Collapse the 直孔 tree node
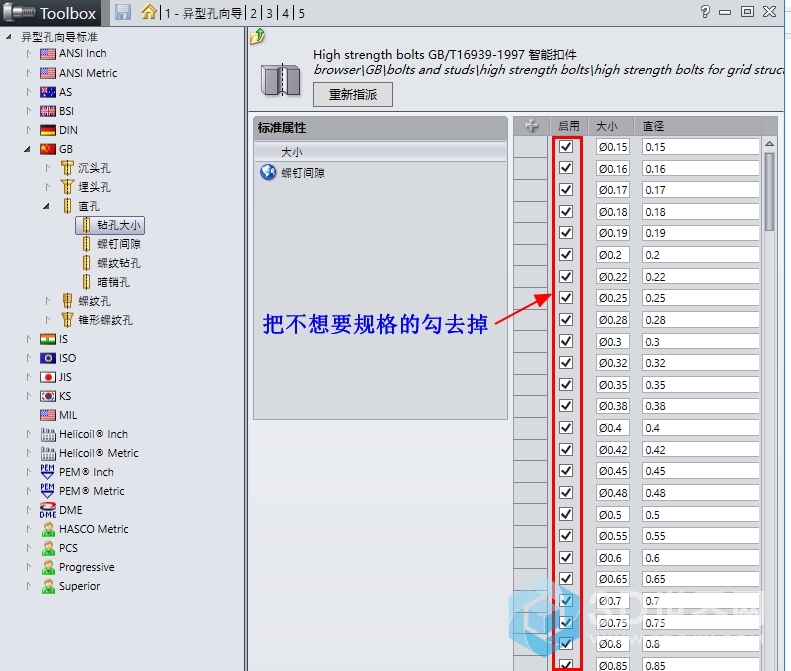 click(46, 206)
